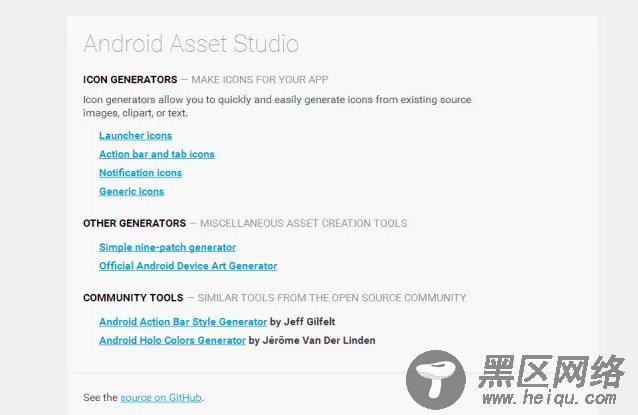Open Android Action Bar Style Generator link
The image size is (638, 415).
[x=183, y=322]
